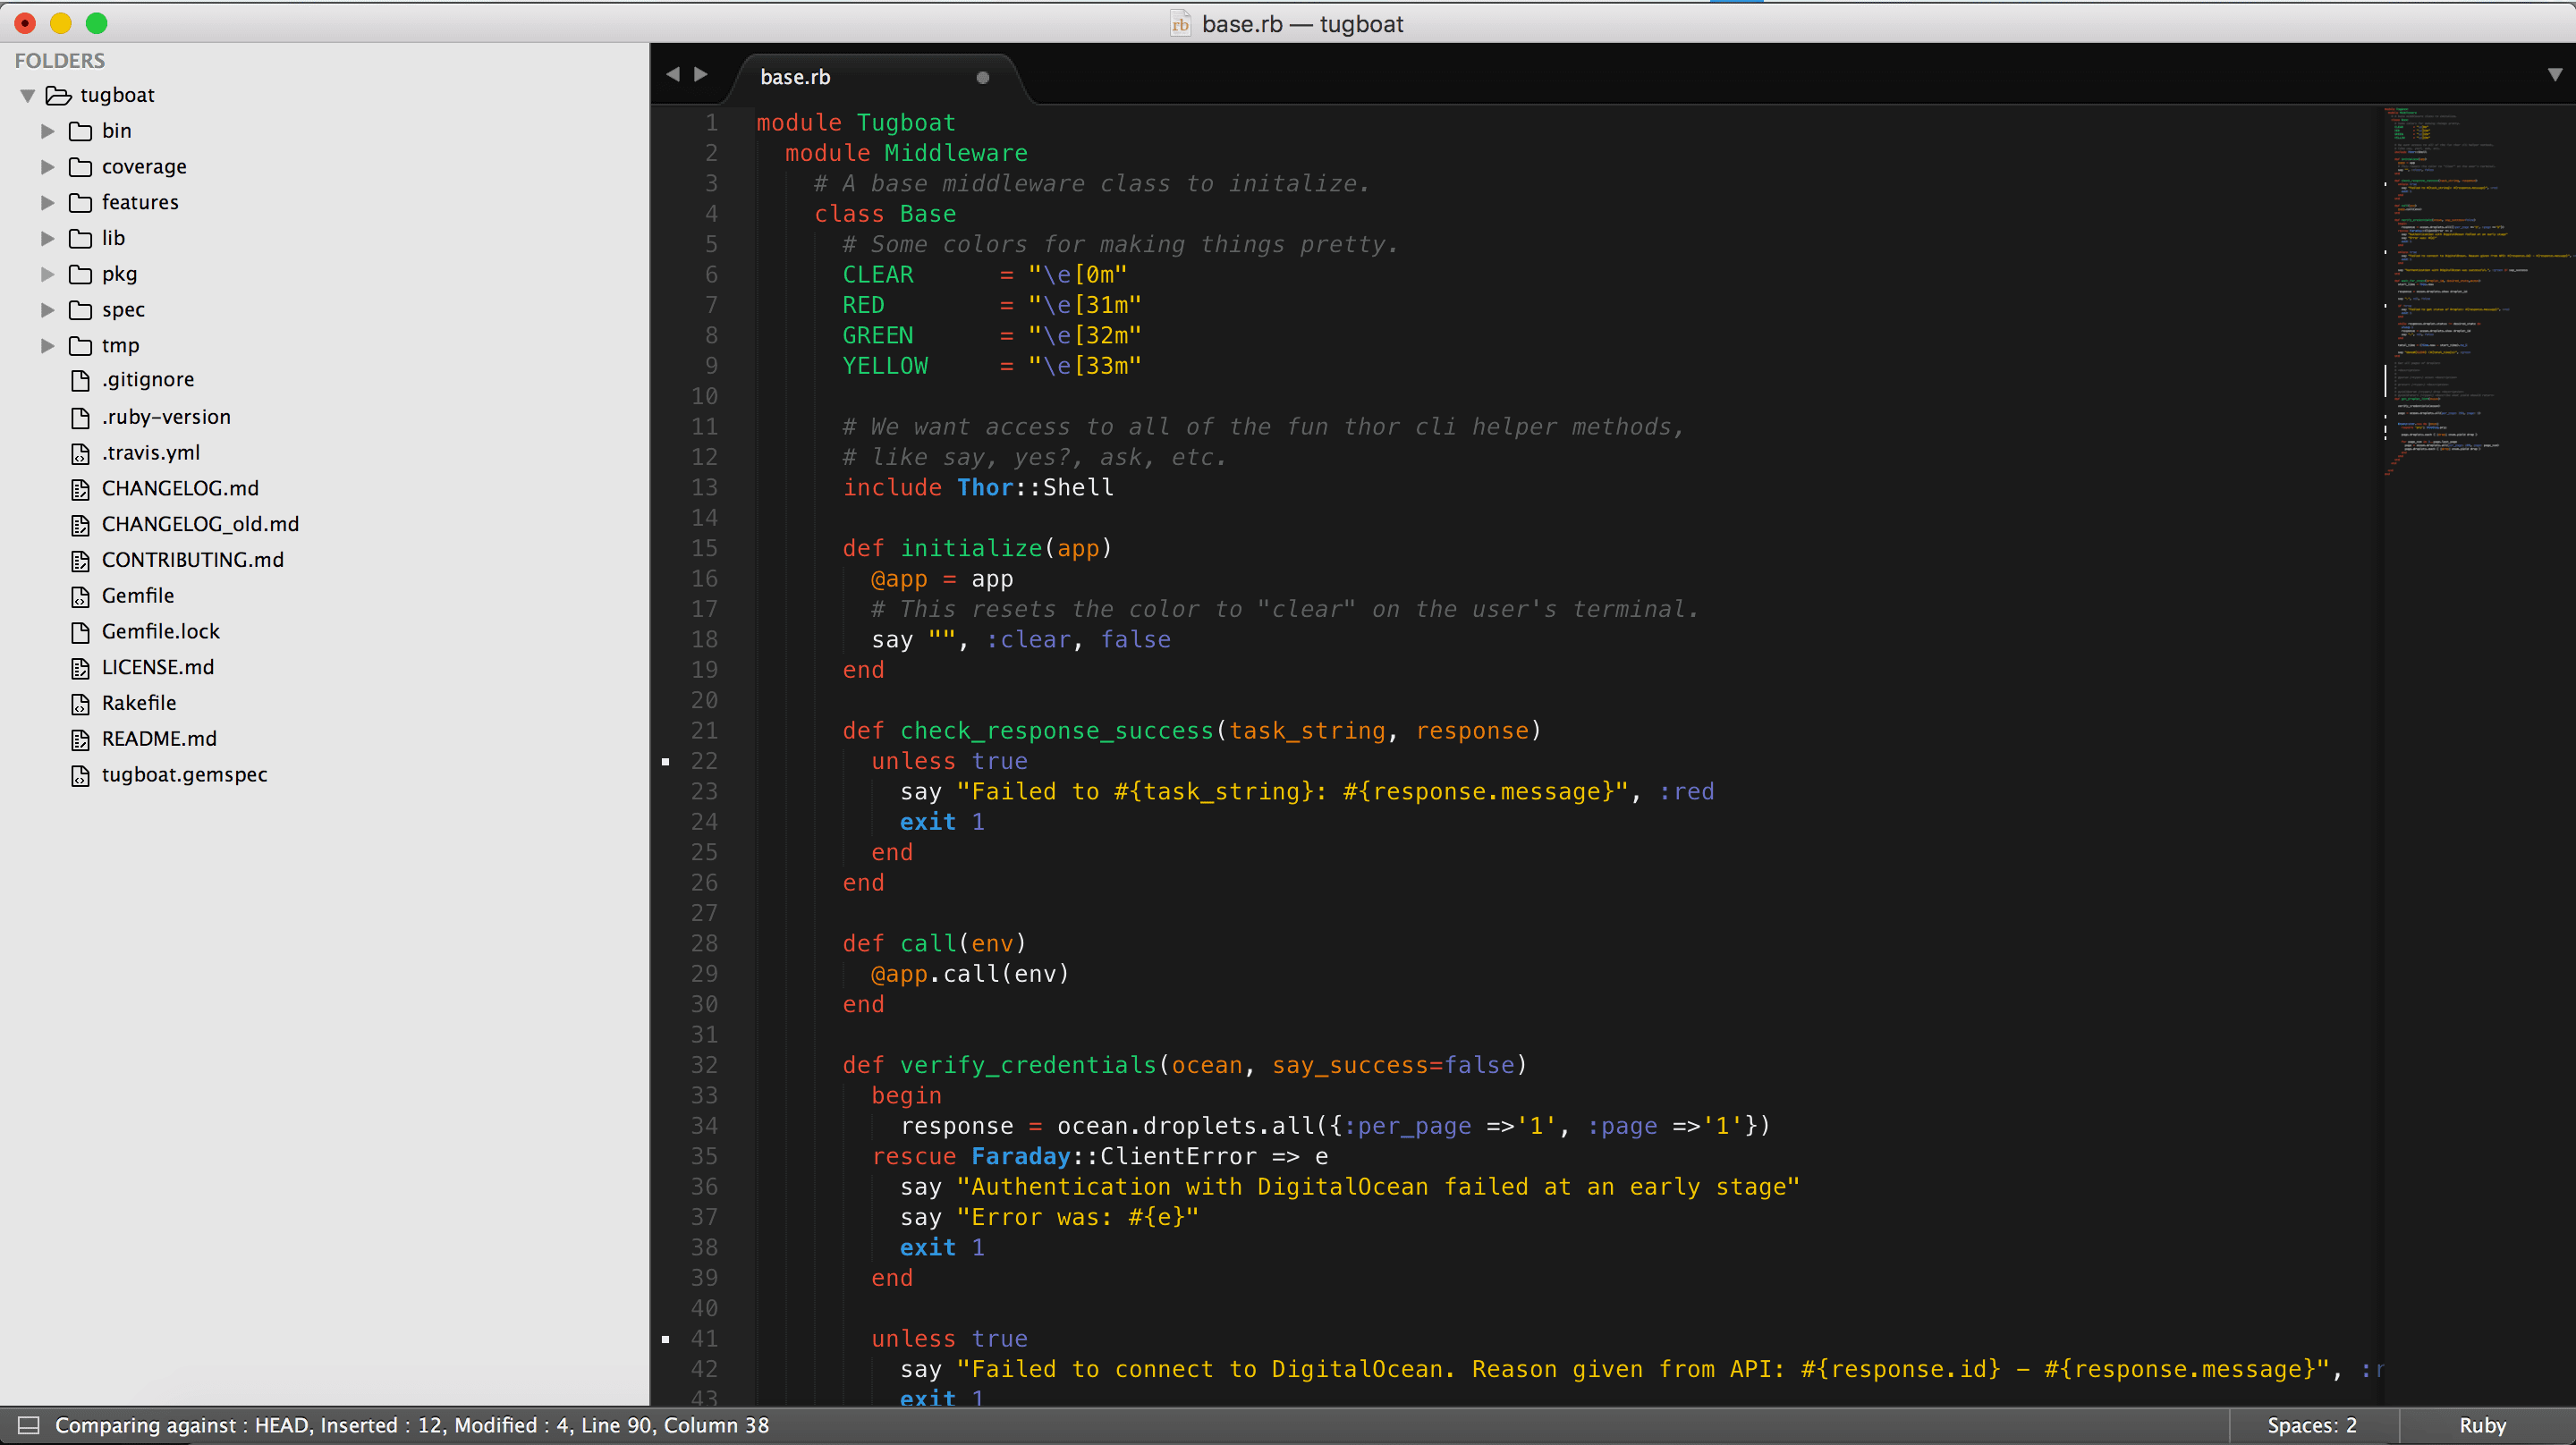Click the unsaved changes dot on base.rb tab

[983, 77]
